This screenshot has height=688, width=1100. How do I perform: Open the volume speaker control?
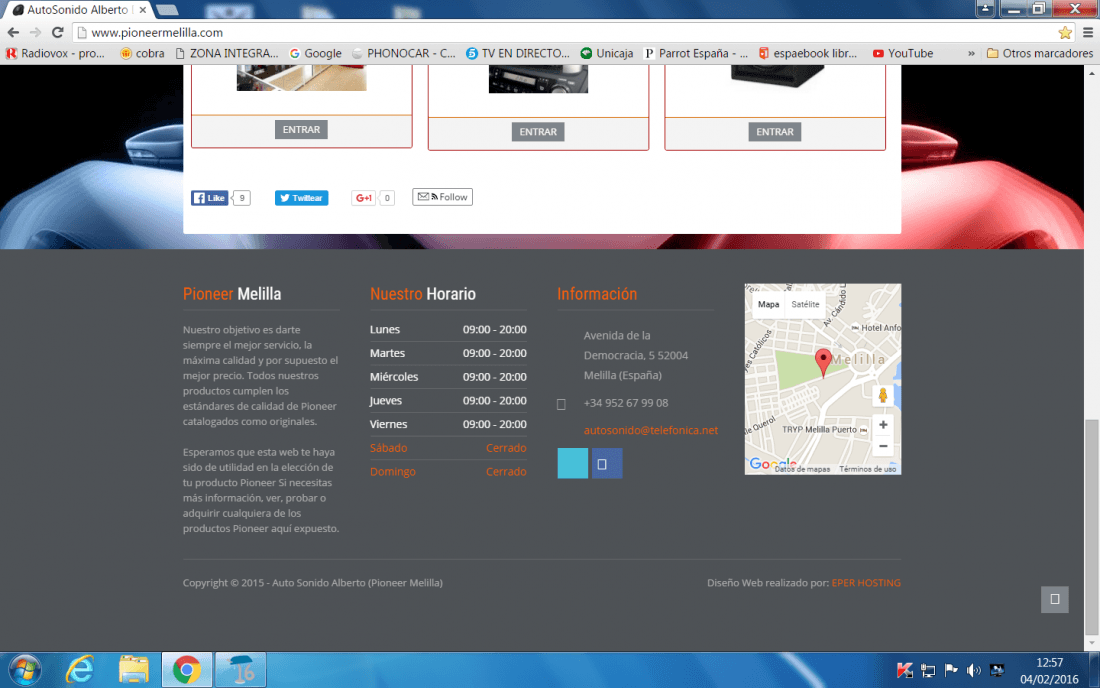point(974,670)
